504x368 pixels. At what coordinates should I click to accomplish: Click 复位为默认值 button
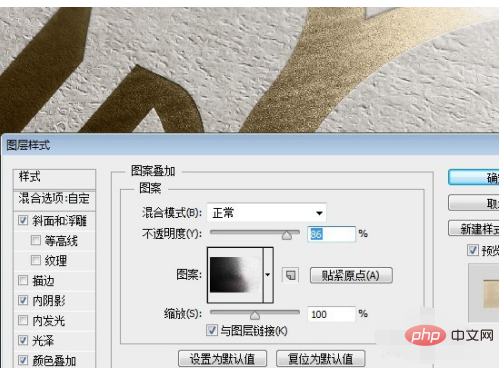coord(321,359)
